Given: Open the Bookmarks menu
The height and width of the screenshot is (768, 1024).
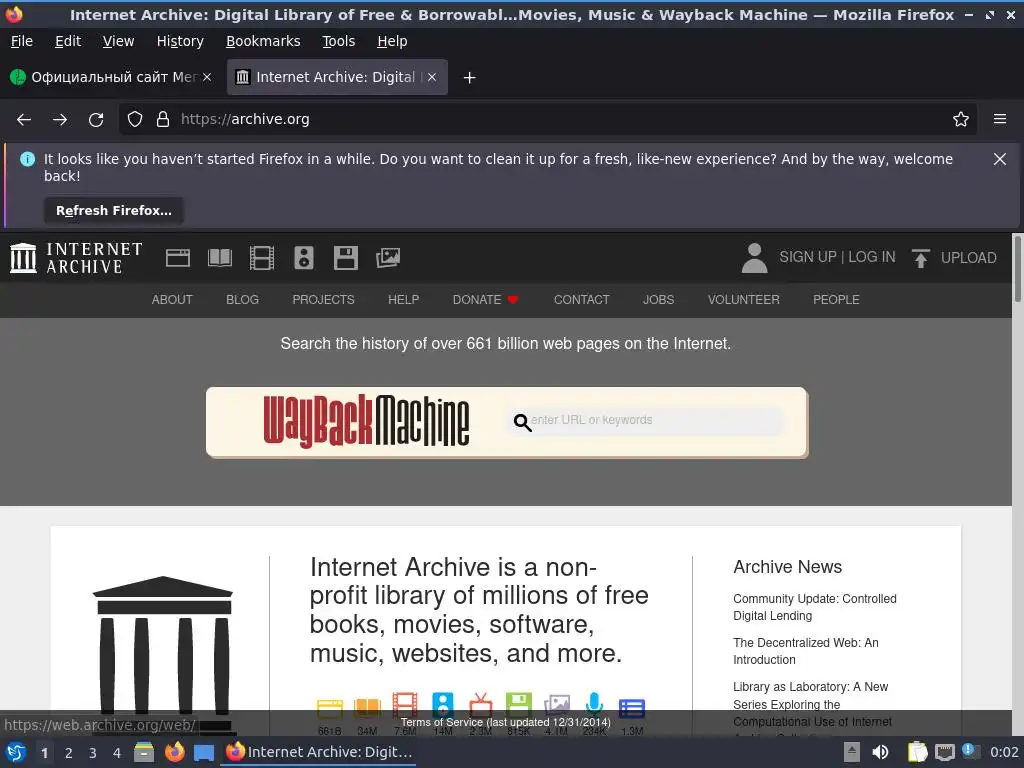Looking at the screenshot, I should tap(263, 41).
